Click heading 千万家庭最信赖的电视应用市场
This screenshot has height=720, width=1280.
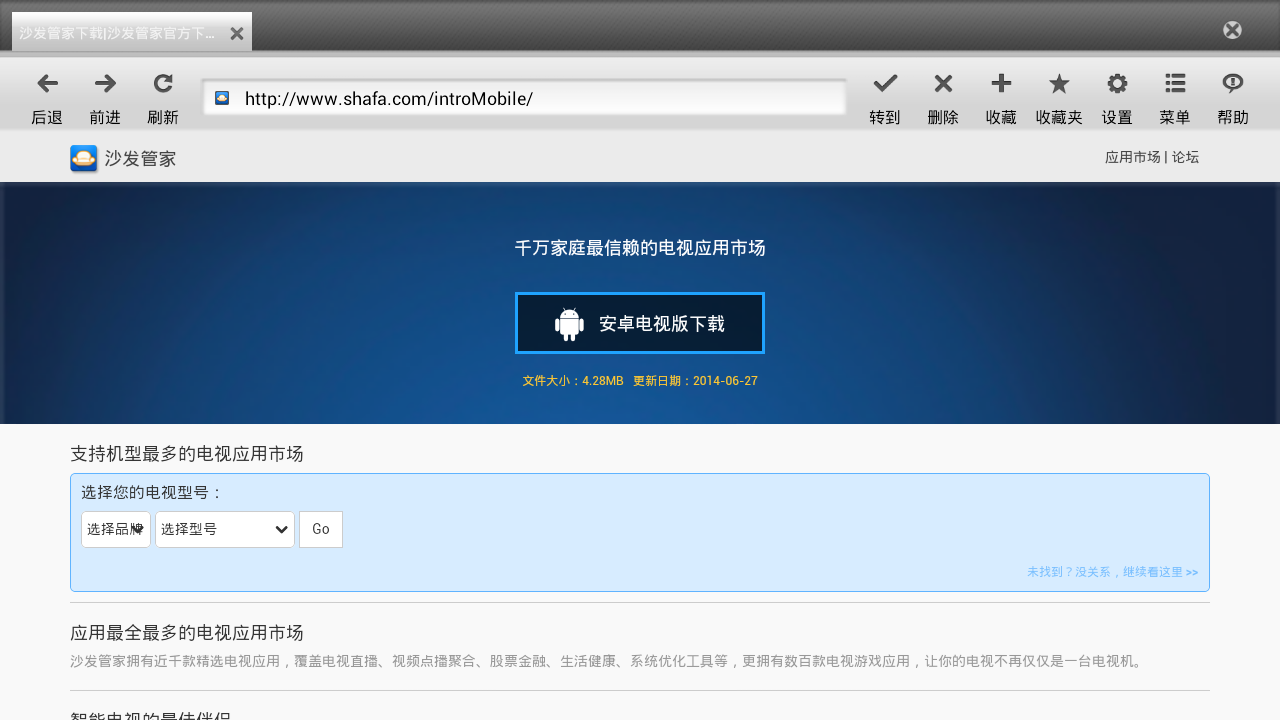point(640,248)
